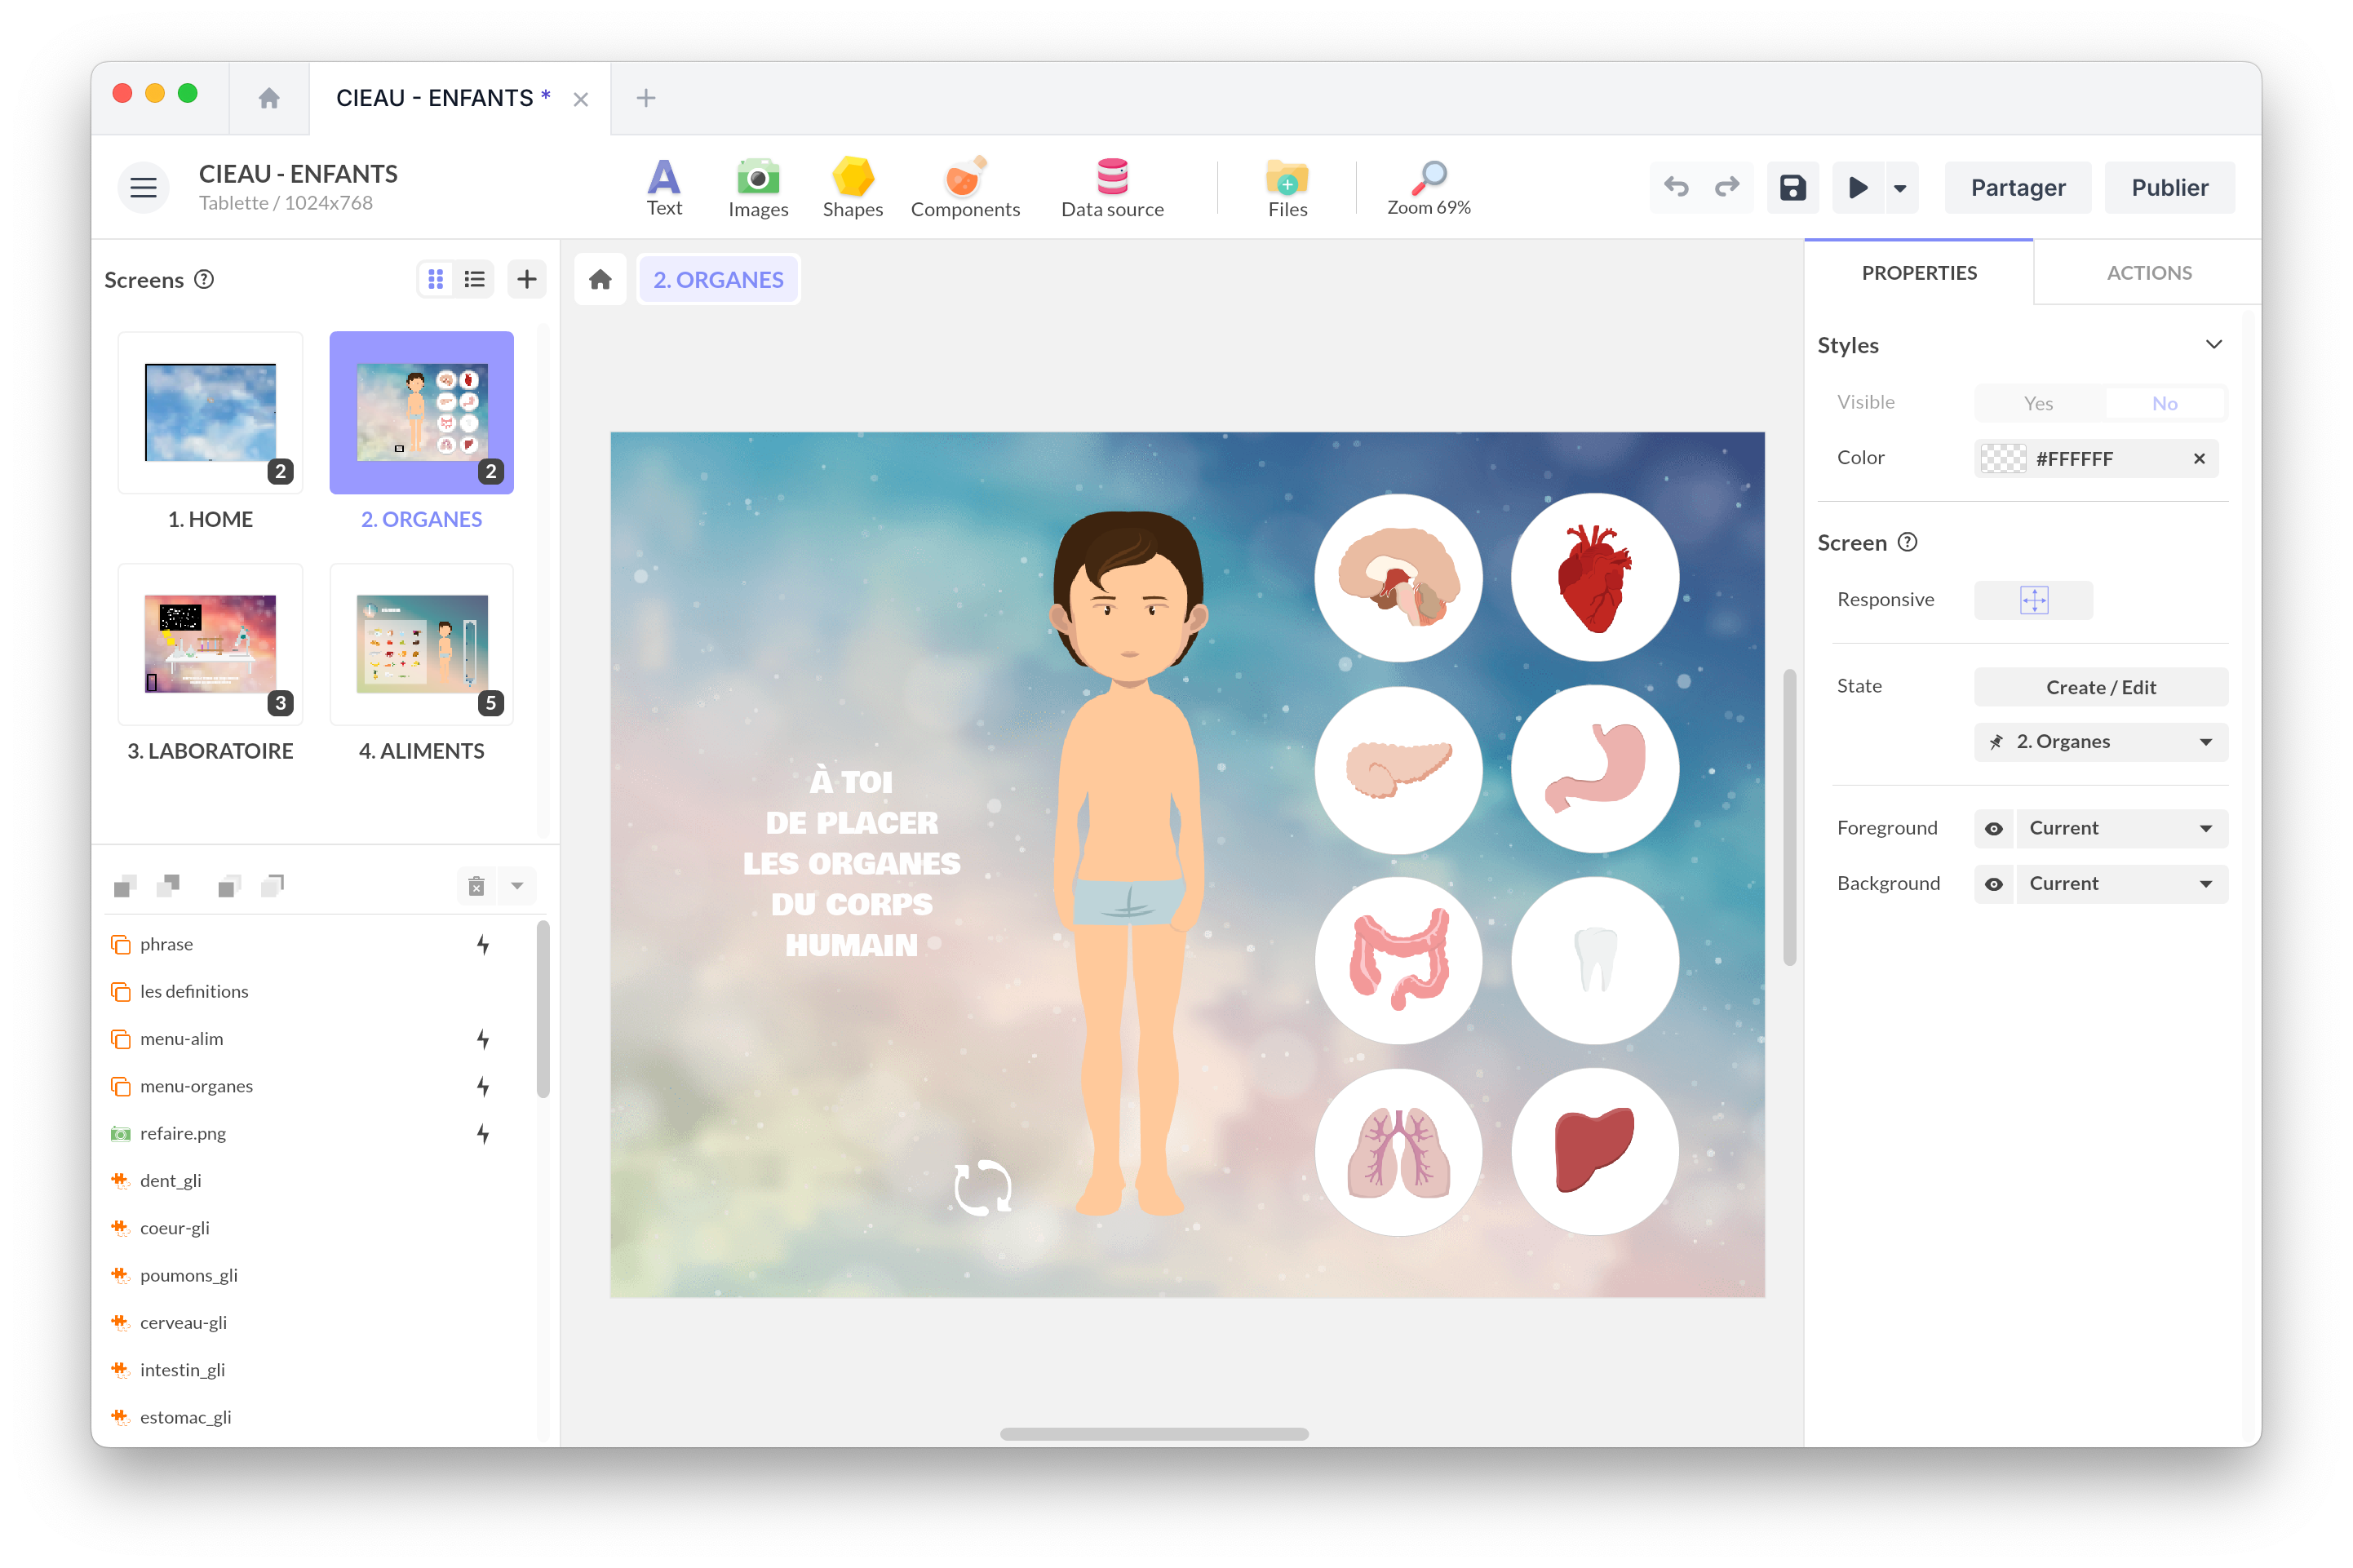Open the Foreground Current dropdown

[x=2121, y=828]
